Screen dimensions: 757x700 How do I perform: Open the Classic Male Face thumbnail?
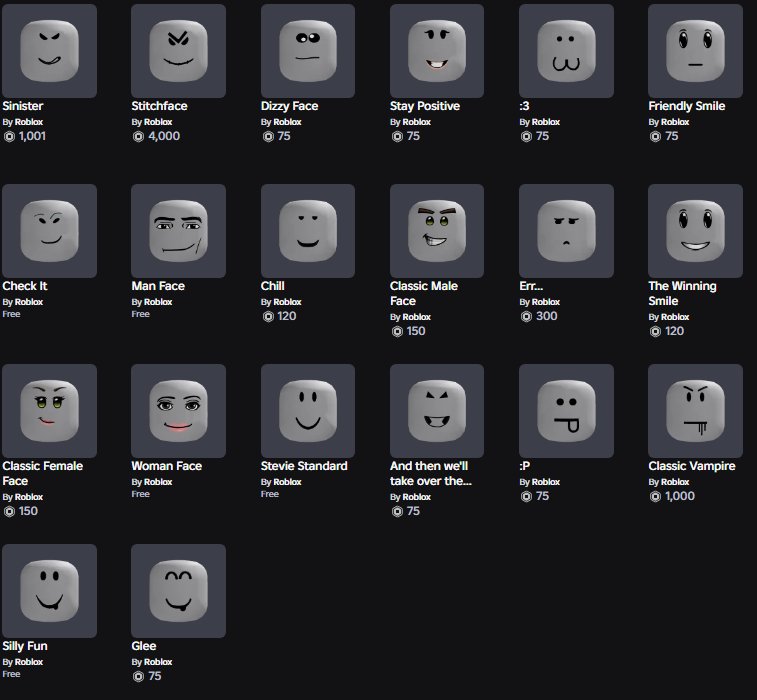click(x=437, y=231)
